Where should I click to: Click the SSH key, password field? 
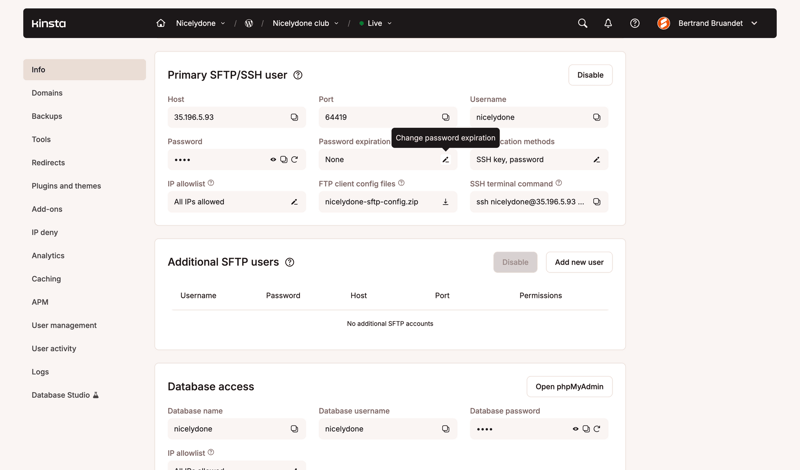point(539,160)
